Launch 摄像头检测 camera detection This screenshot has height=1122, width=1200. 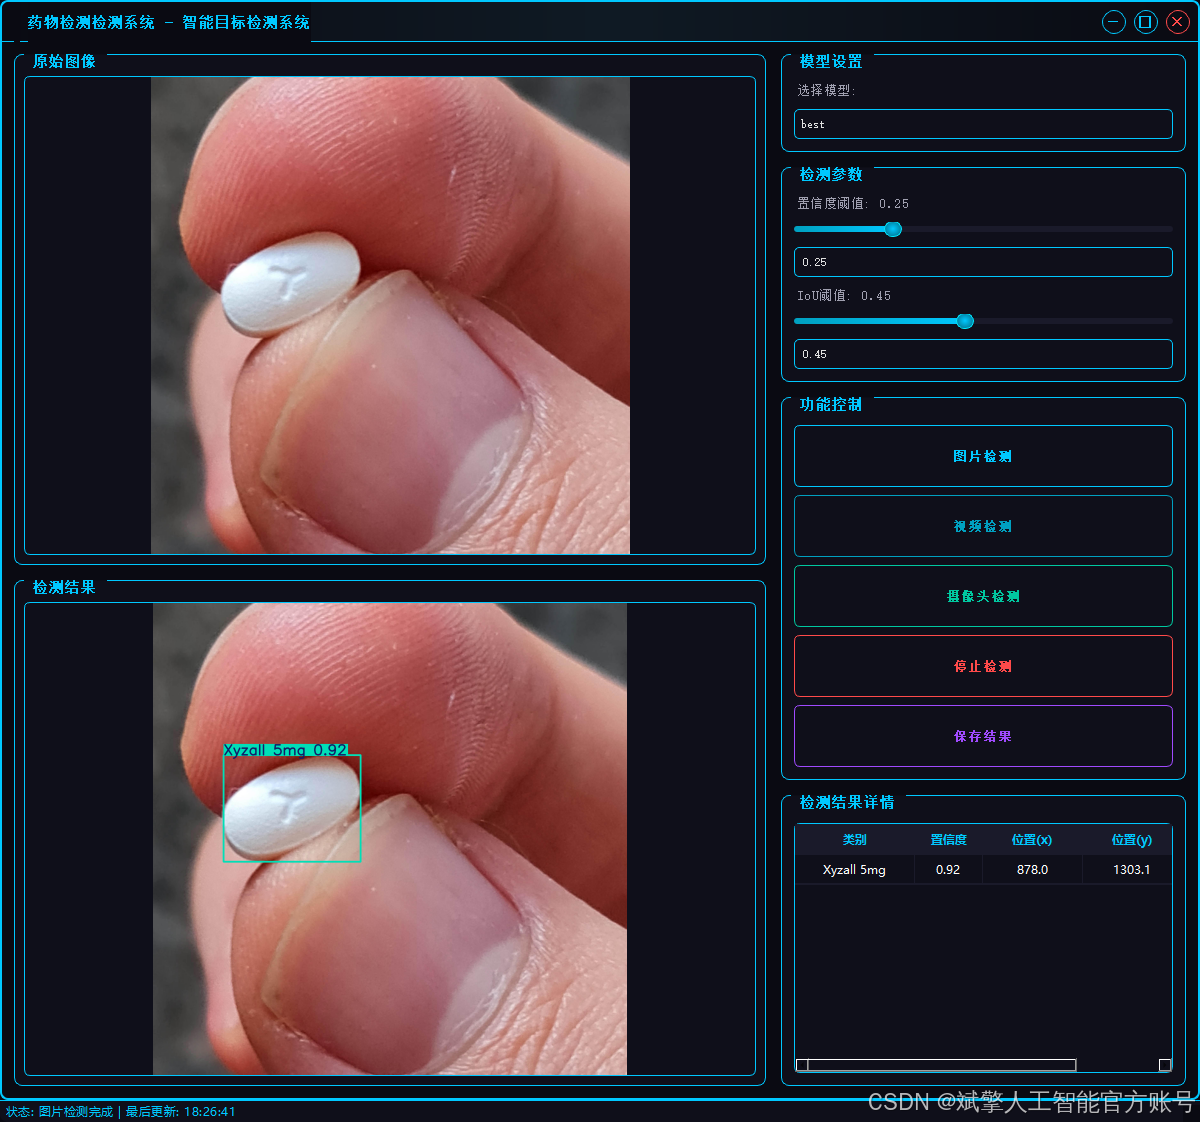tap(983, 596)
